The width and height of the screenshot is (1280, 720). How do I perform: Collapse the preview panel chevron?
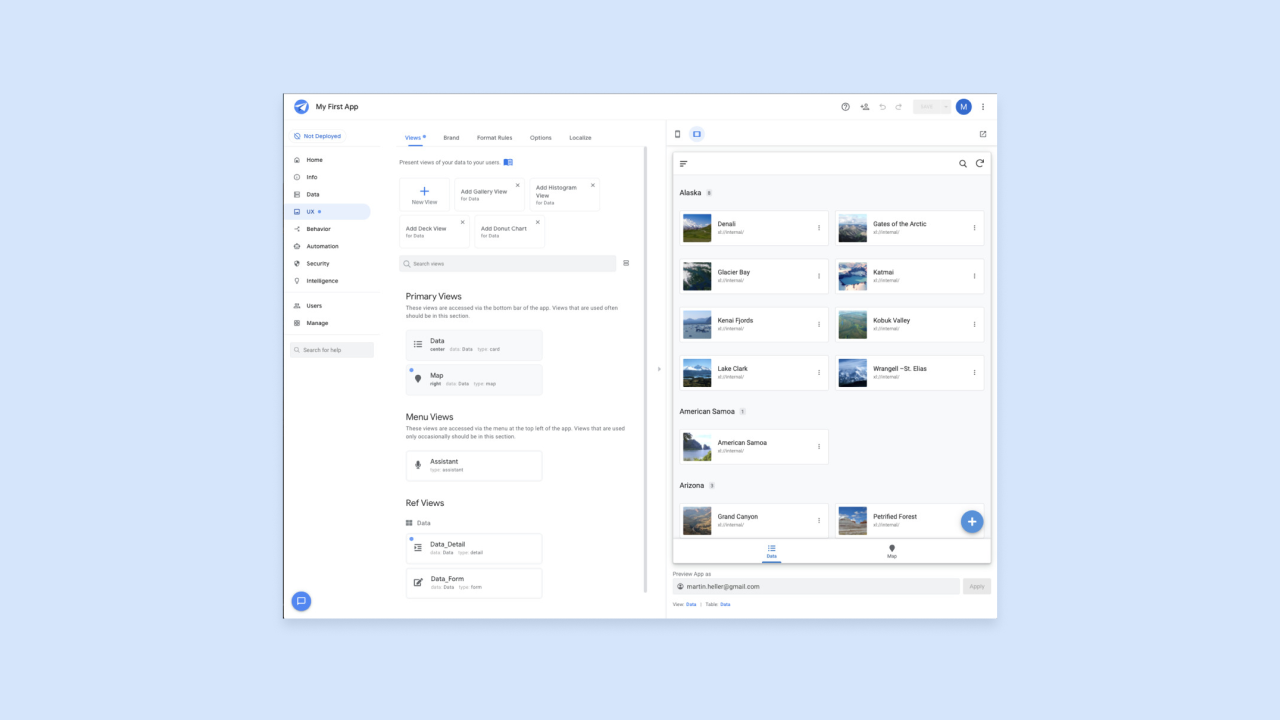coord(658,369)
